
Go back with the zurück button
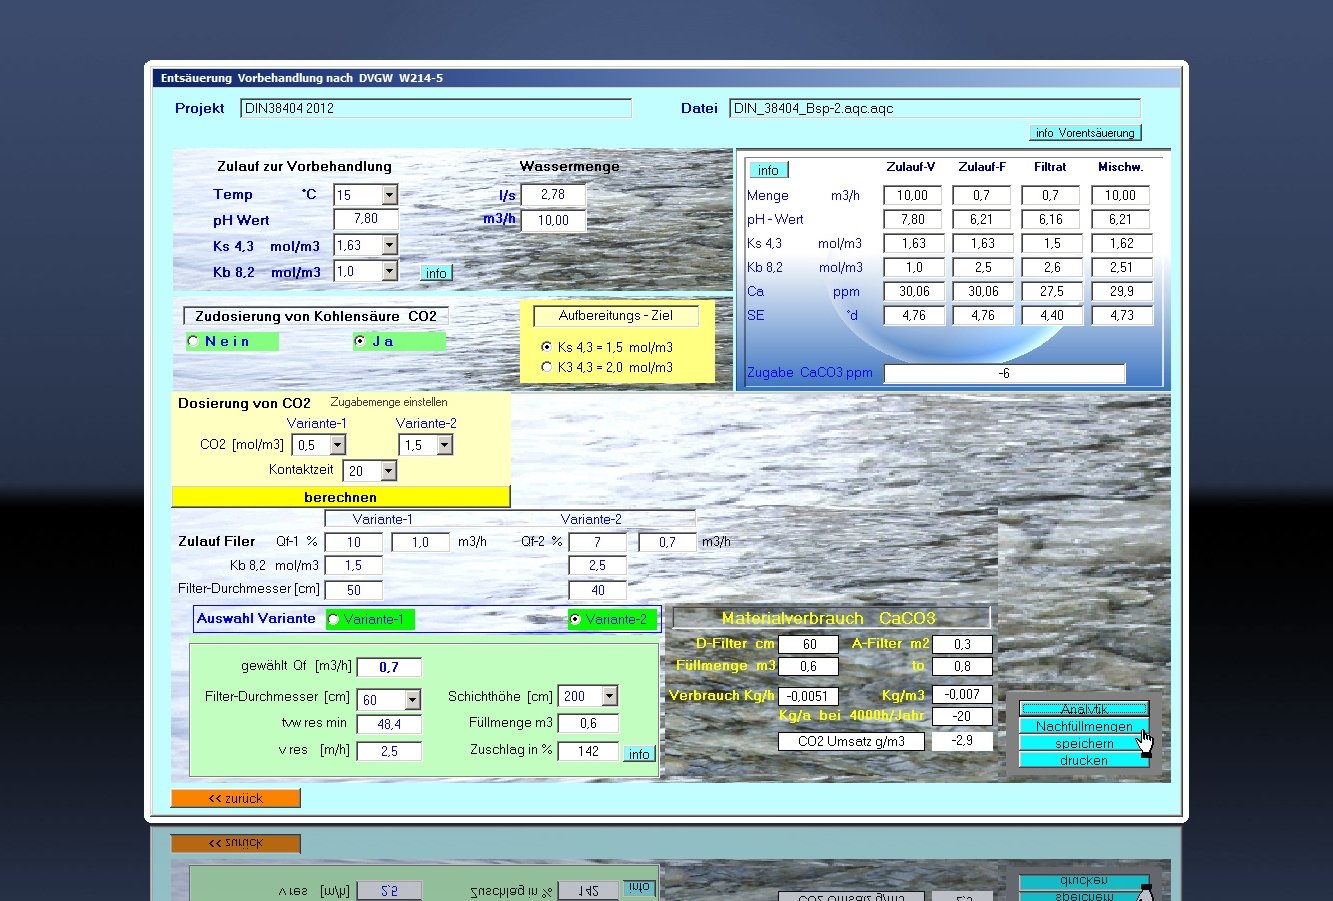point(235,798)
